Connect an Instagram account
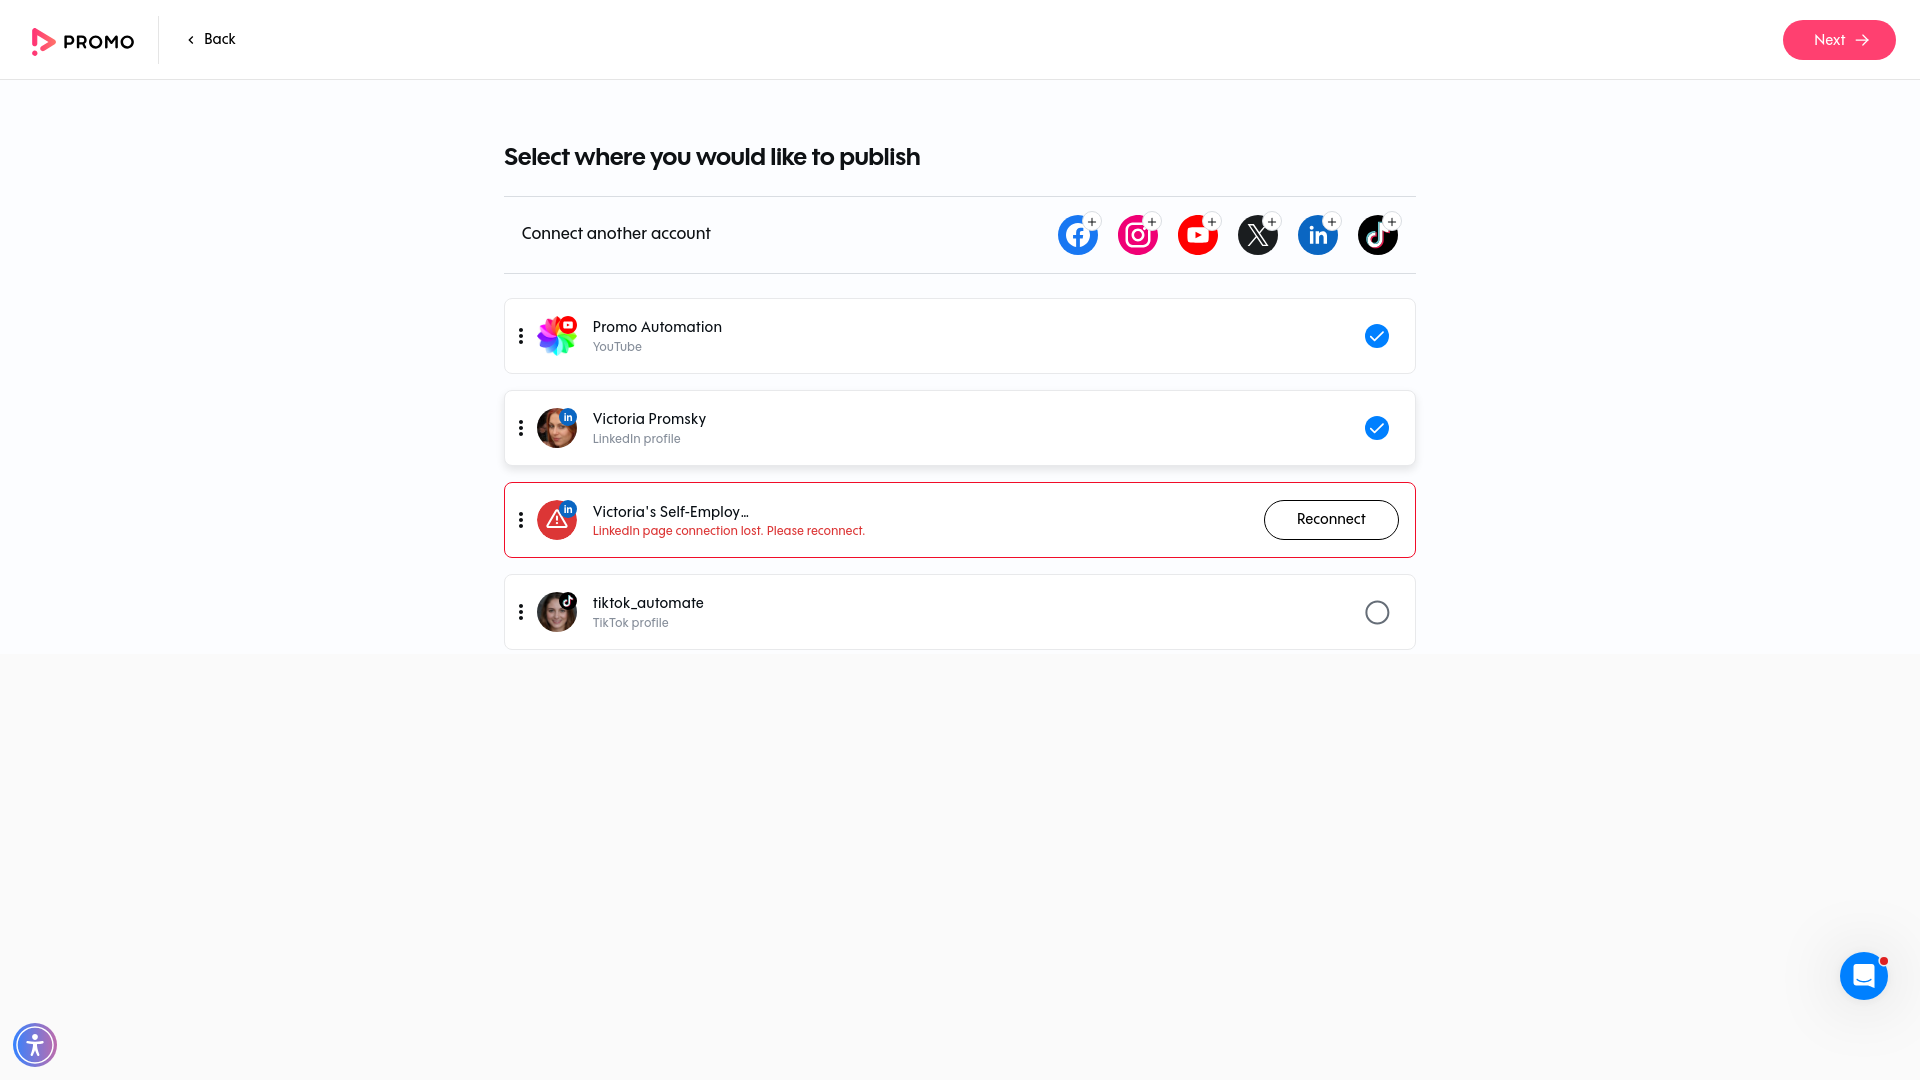This screenshot has height=1080, width=1920. [1137, 234]
